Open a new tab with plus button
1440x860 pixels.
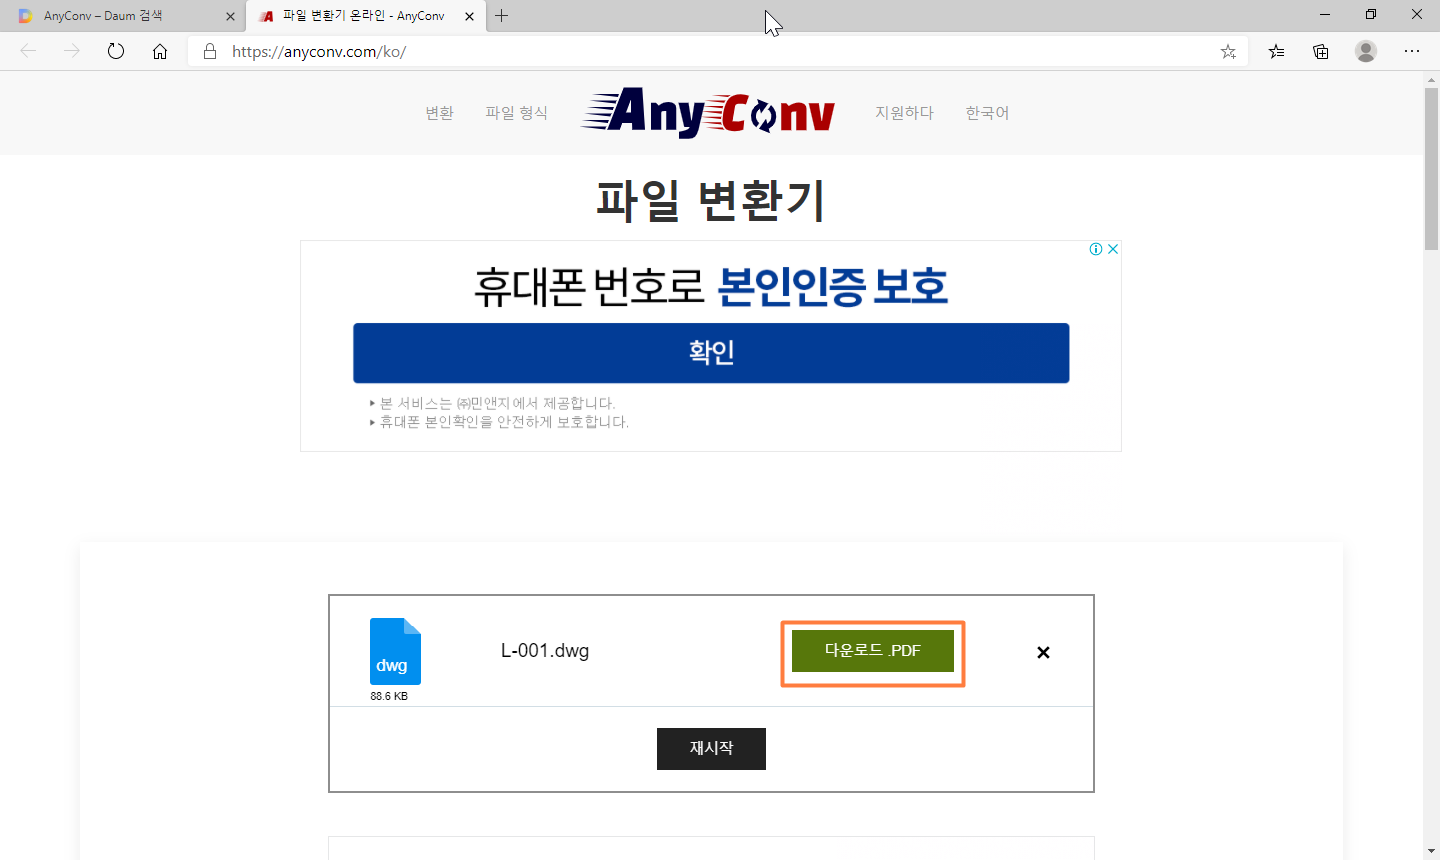[502, 16]
